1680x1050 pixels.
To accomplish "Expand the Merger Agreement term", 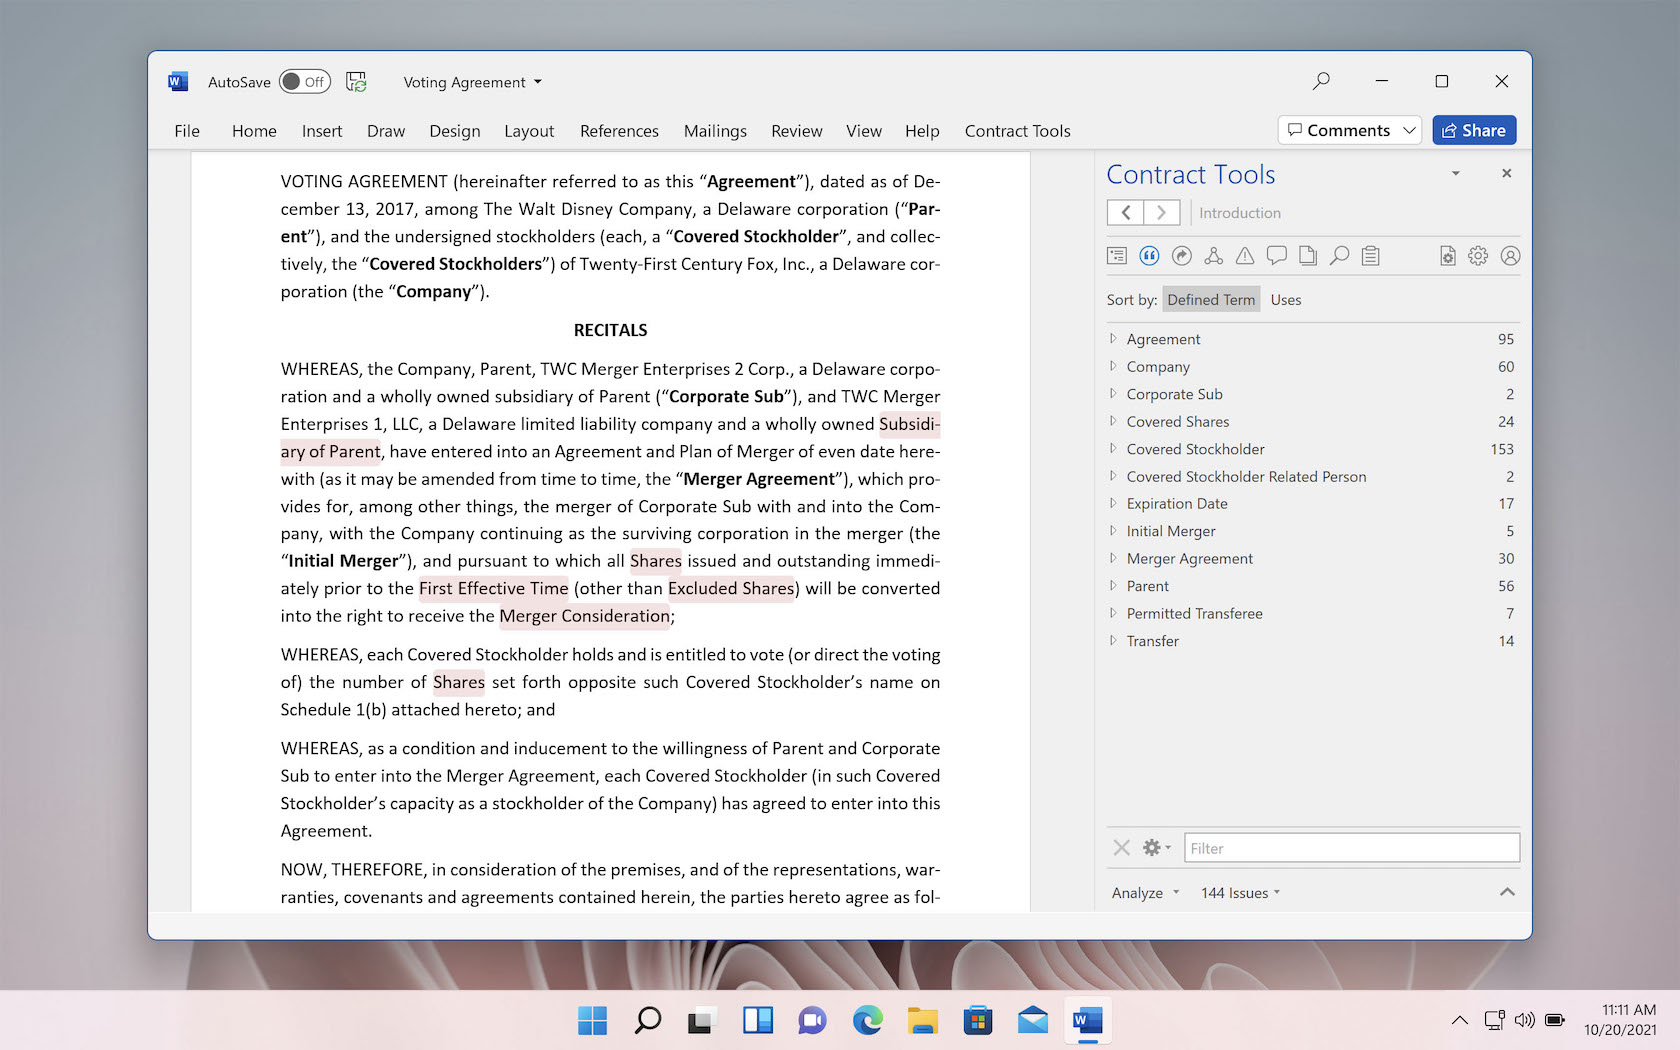I will click(1113, 558).
